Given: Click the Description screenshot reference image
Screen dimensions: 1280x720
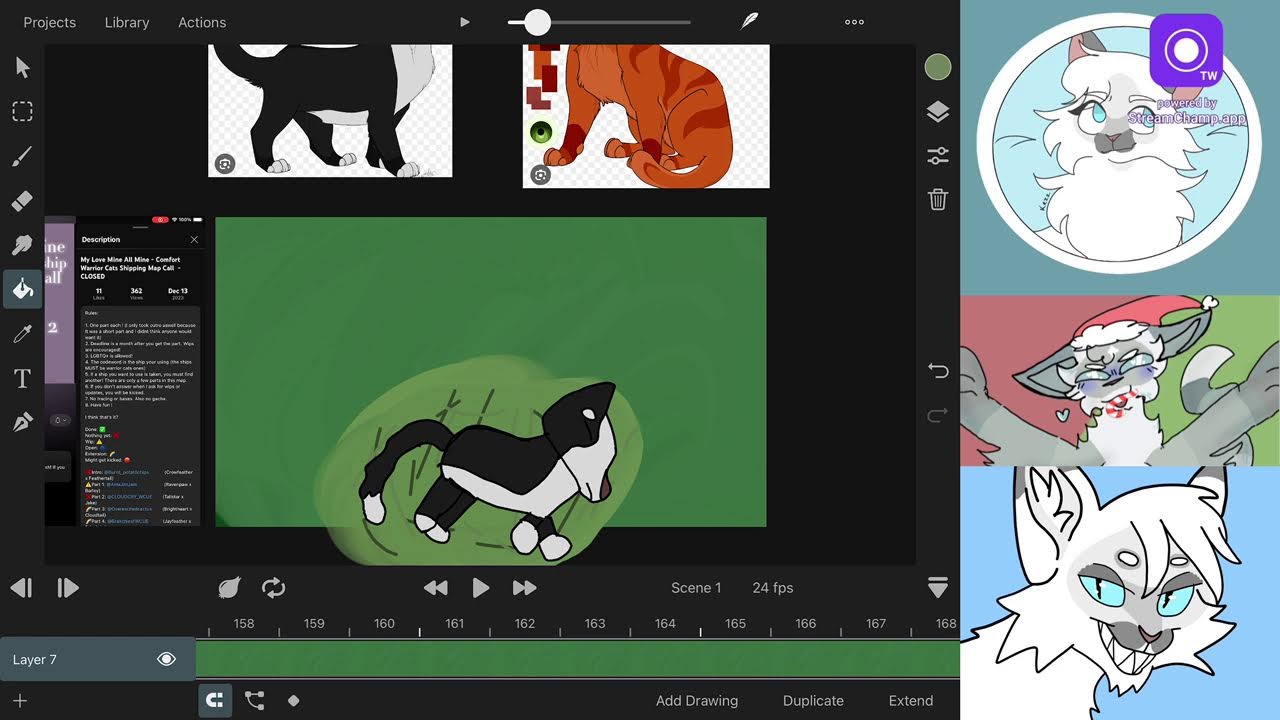Looking at the screenshot, I should click(124, 372).
